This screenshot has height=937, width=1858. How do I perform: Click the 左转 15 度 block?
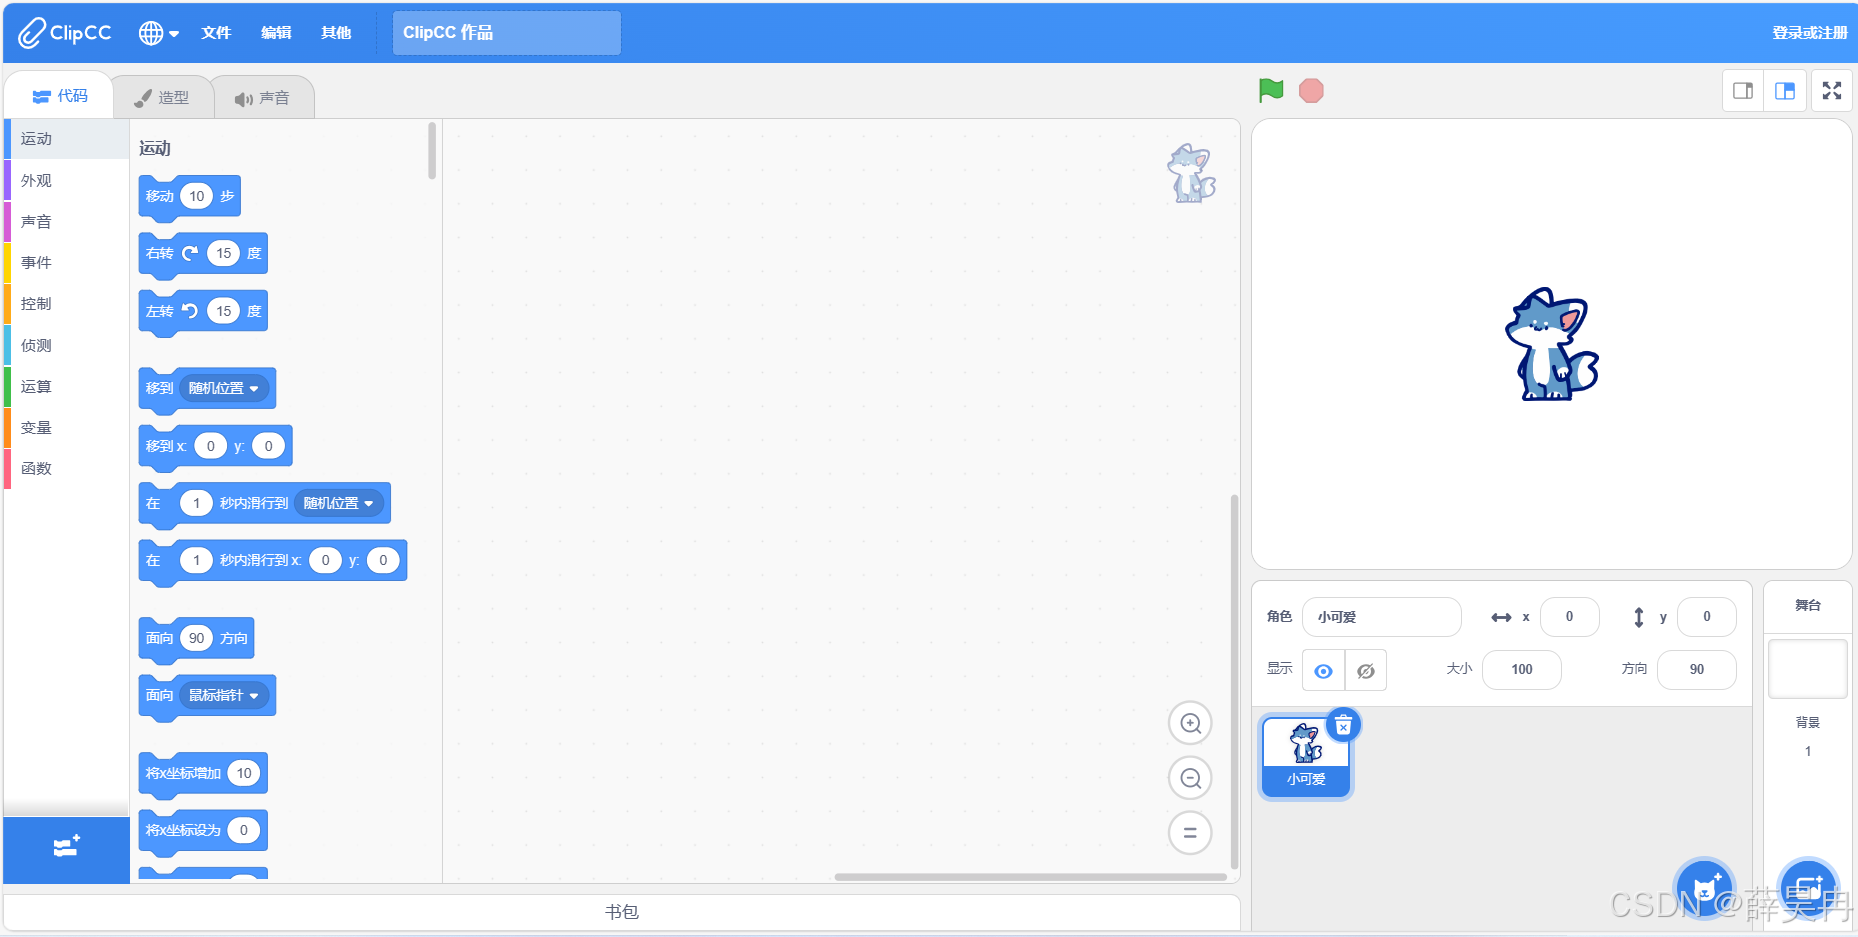203,312
